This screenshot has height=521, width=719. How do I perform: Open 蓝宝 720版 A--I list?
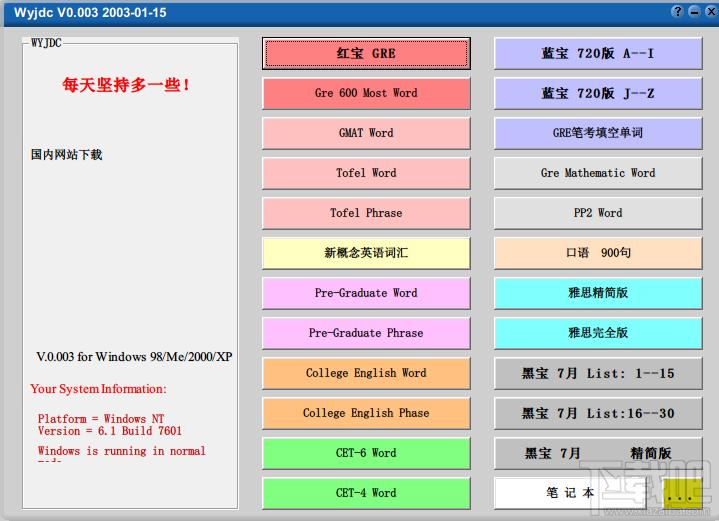coord(598,54)
